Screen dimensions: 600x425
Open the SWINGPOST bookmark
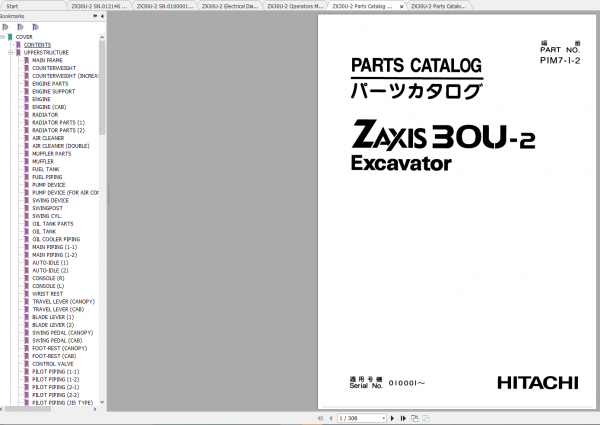pos(47,208)
